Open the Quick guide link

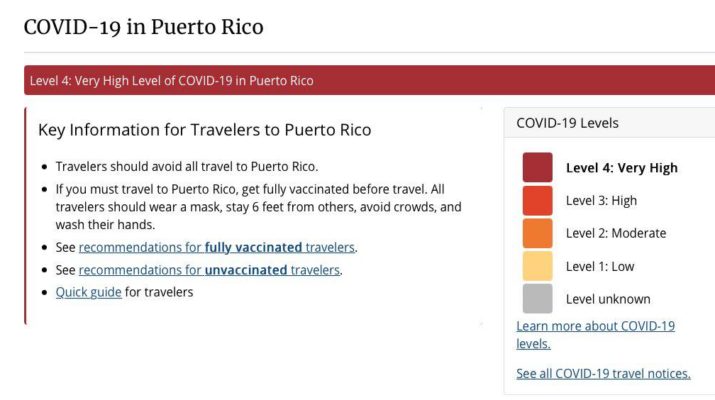[x=88, y=292]
